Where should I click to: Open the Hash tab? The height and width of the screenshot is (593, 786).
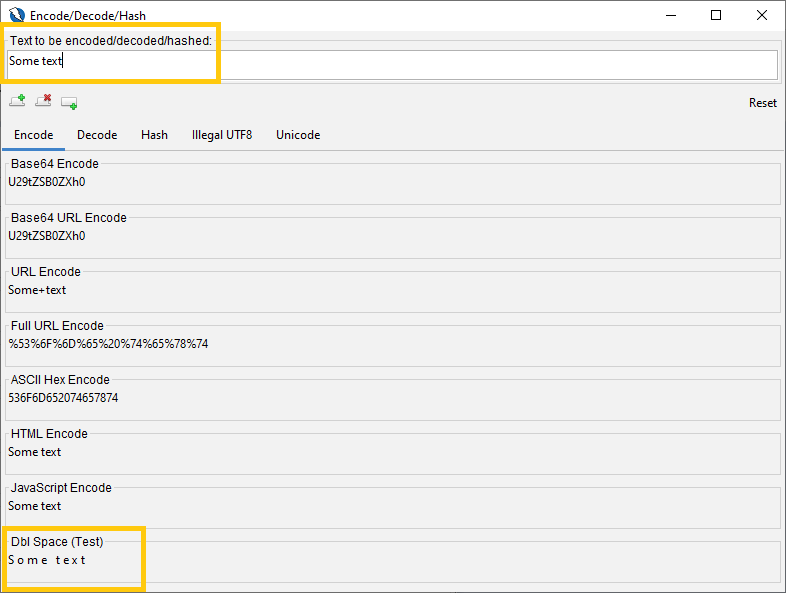pyautogui.click(x=154, y=135)
